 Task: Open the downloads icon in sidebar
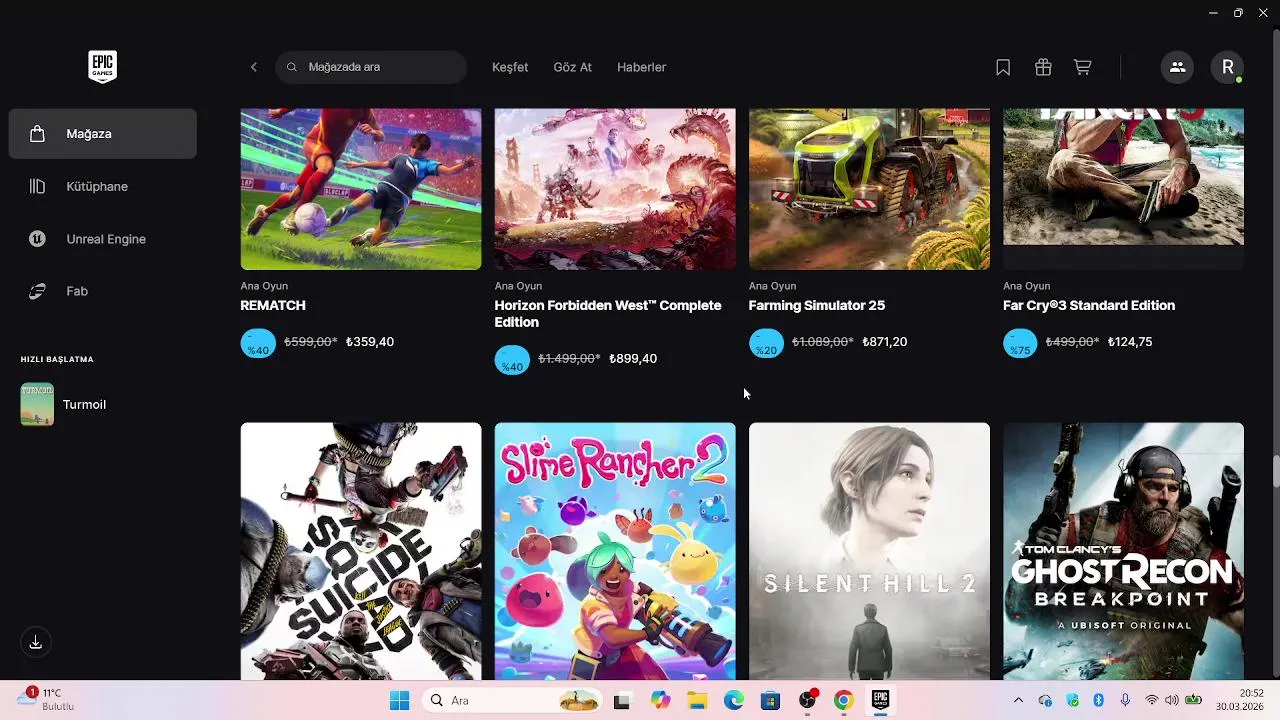click(x=36, y=642)
